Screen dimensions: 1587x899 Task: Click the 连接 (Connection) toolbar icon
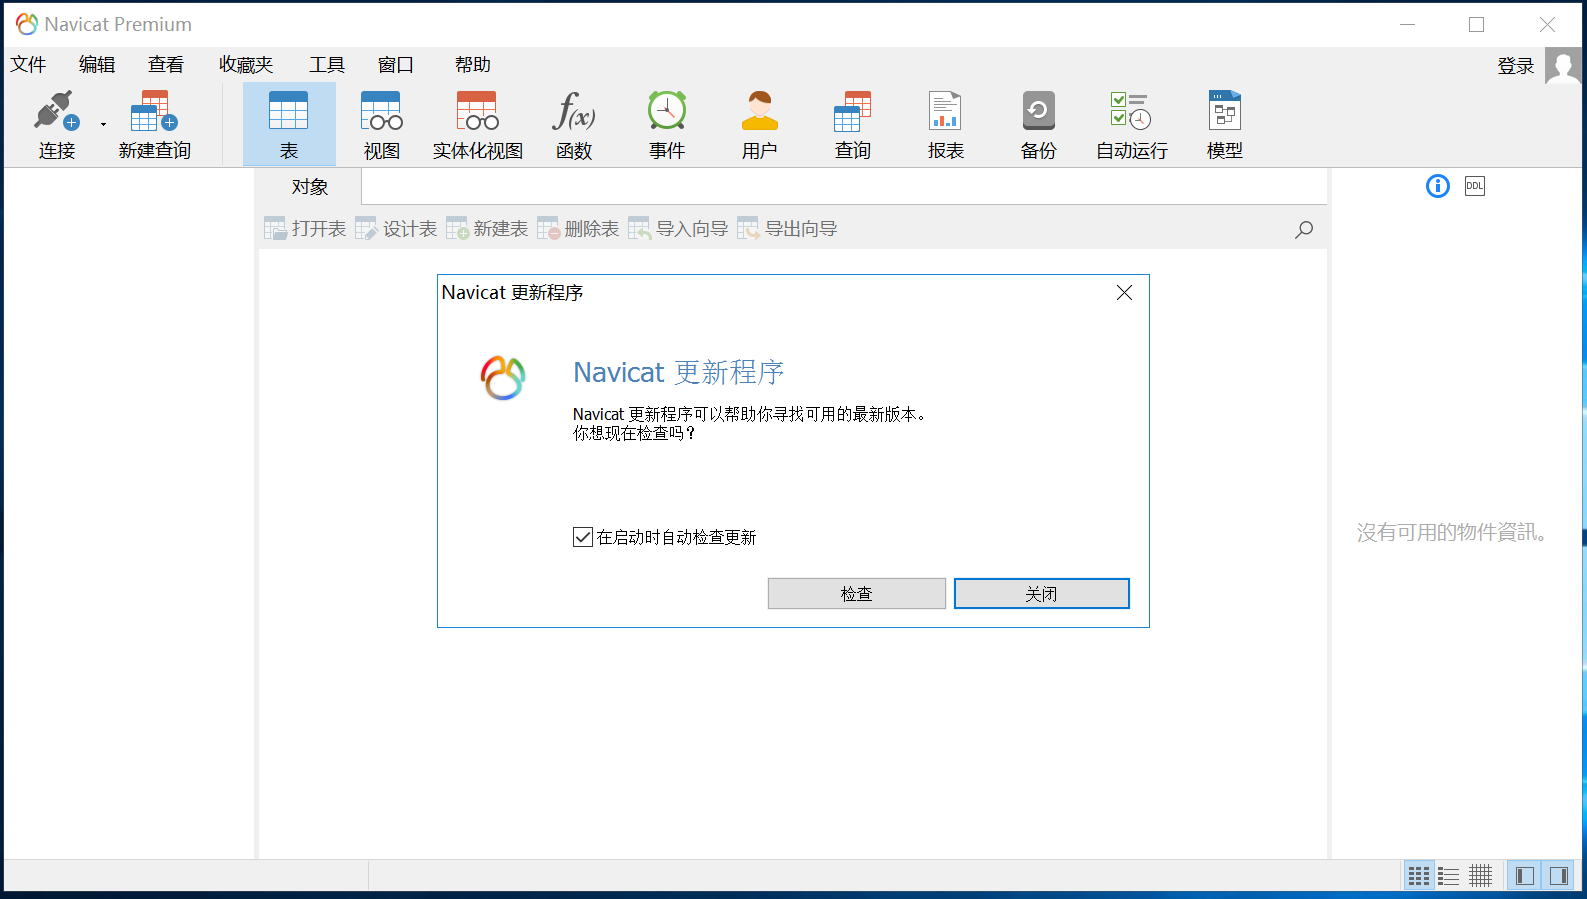click(x=57, y=124)
